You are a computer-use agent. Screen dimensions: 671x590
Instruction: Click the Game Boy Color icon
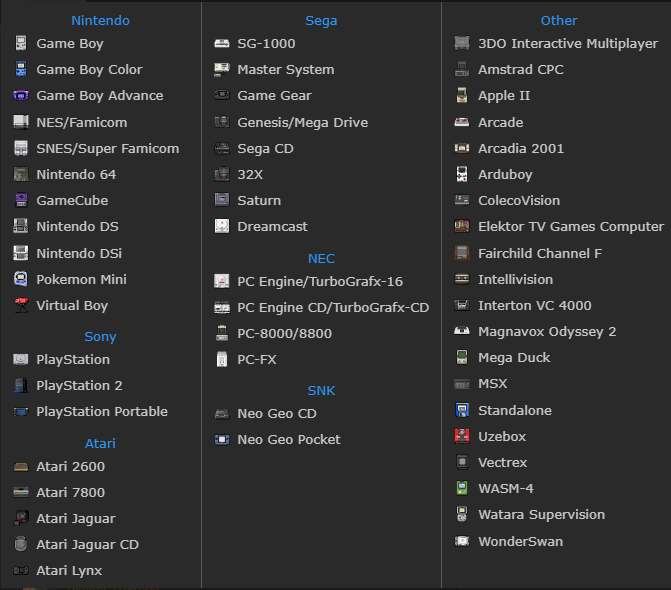click(21, 69)
